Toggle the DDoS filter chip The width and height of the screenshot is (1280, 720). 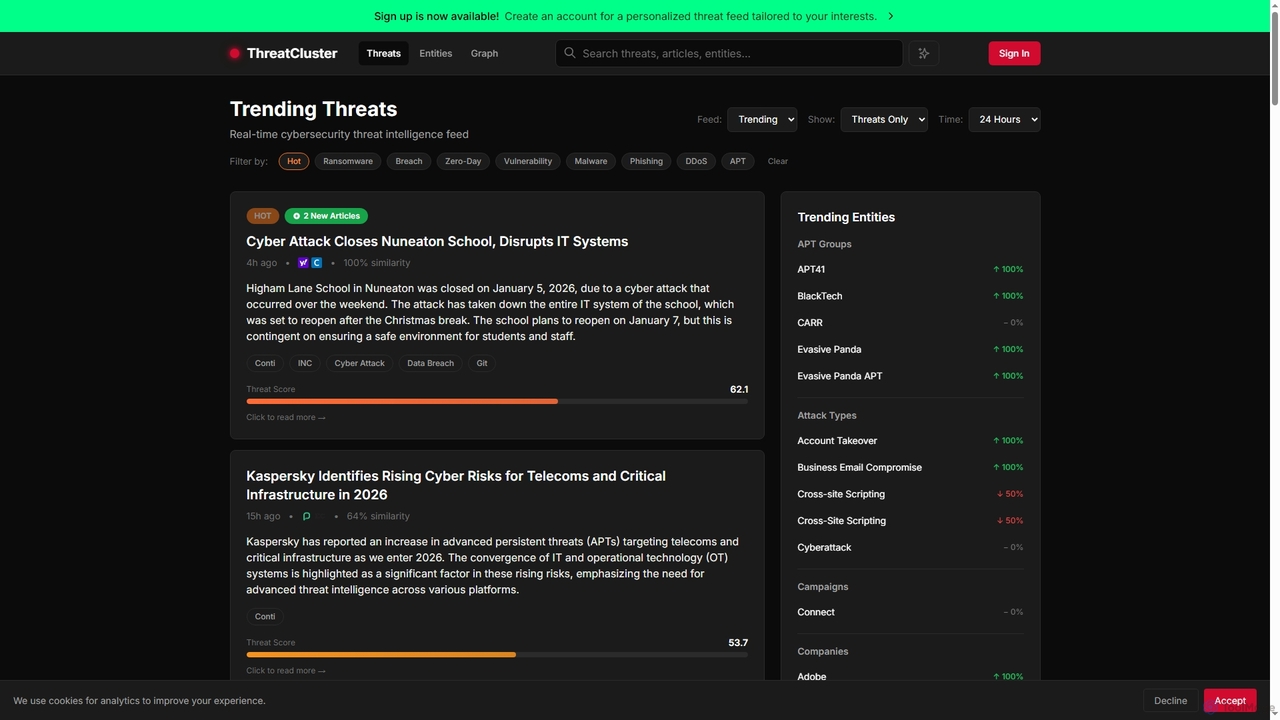[696, 161]
